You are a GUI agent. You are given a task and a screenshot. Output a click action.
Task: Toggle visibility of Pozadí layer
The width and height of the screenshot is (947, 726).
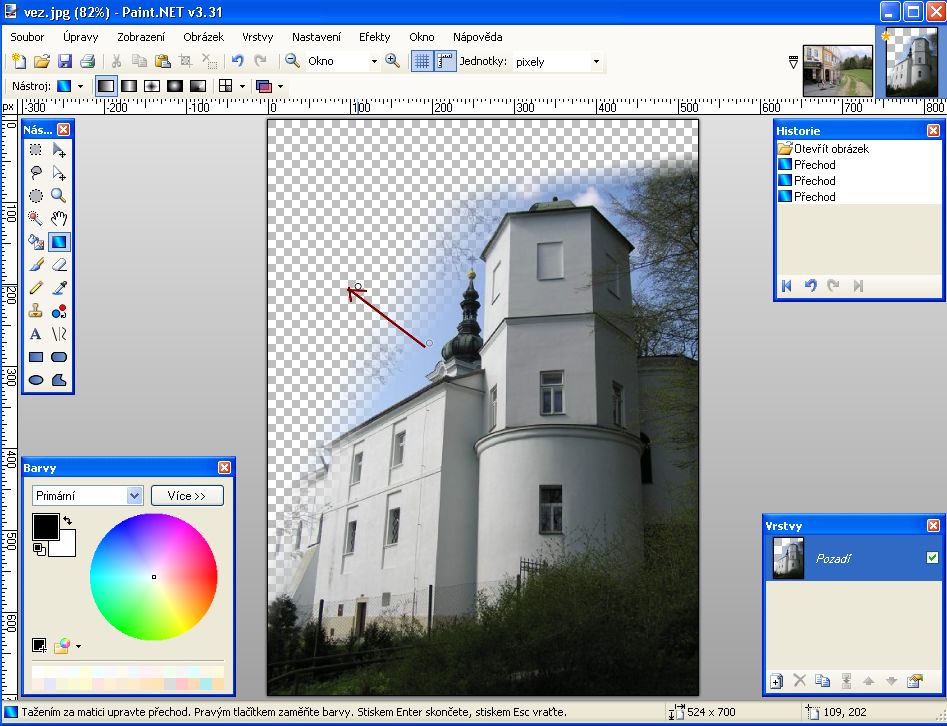(x=932, y=557)
